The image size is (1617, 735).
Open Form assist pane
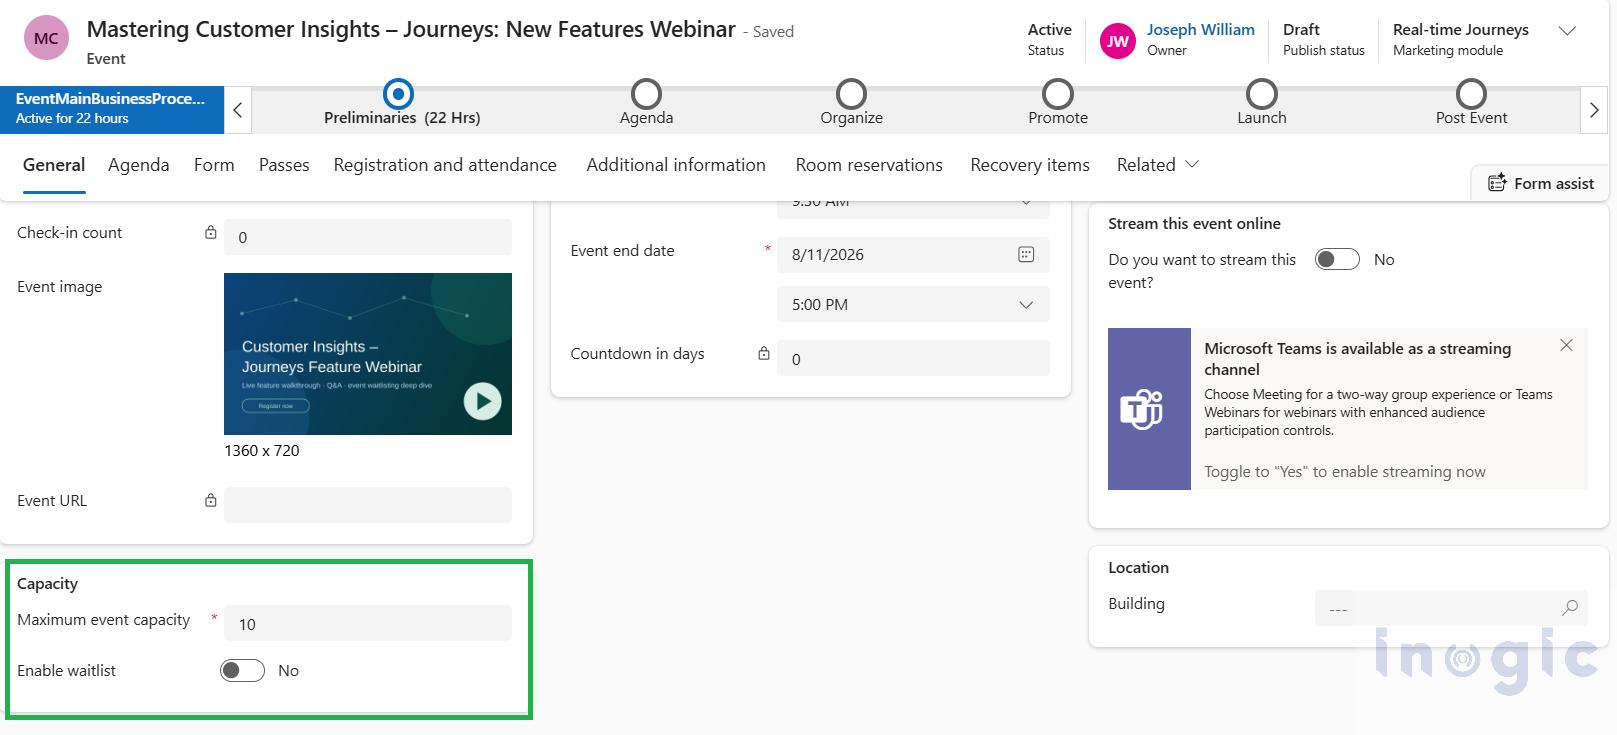[1541, 183]
